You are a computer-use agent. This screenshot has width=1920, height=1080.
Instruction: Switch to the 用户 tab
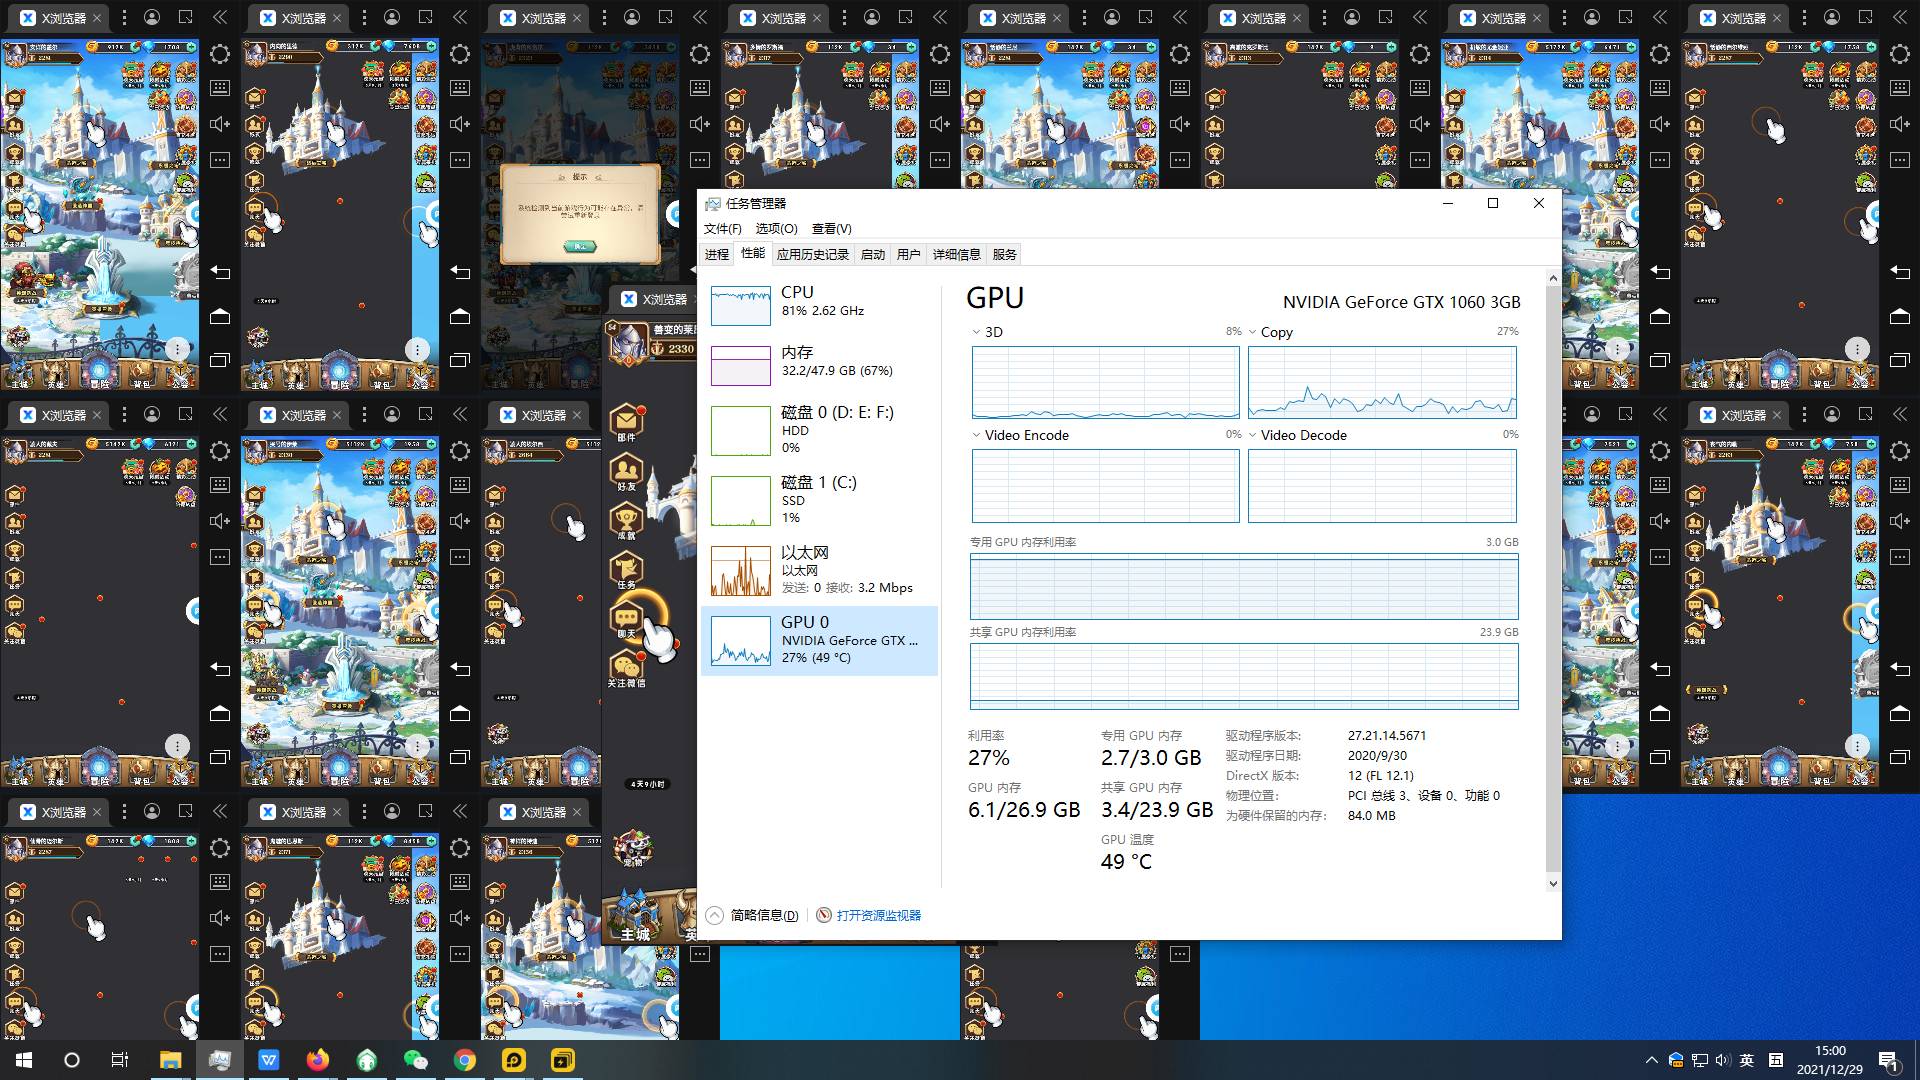[x=909, y=255]
